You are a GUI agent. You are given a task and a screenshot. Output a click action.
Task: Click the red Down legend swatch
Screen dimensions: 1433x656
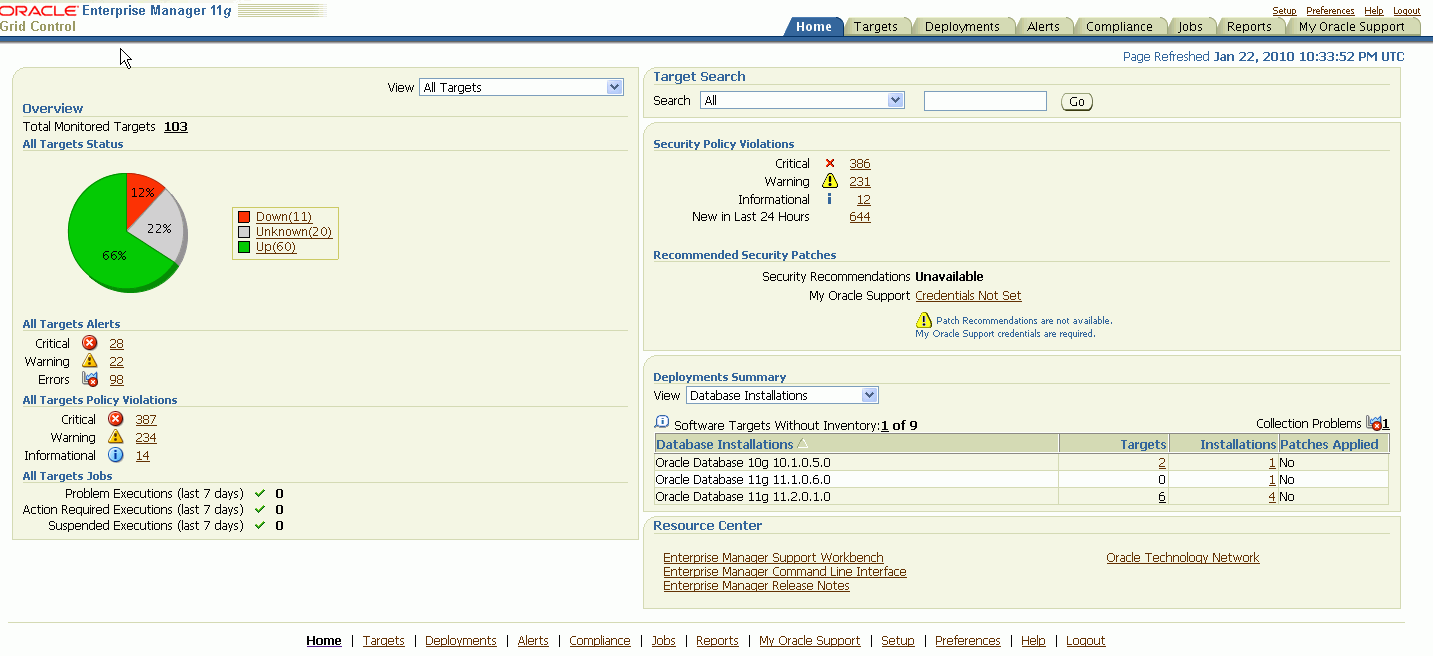244,217
